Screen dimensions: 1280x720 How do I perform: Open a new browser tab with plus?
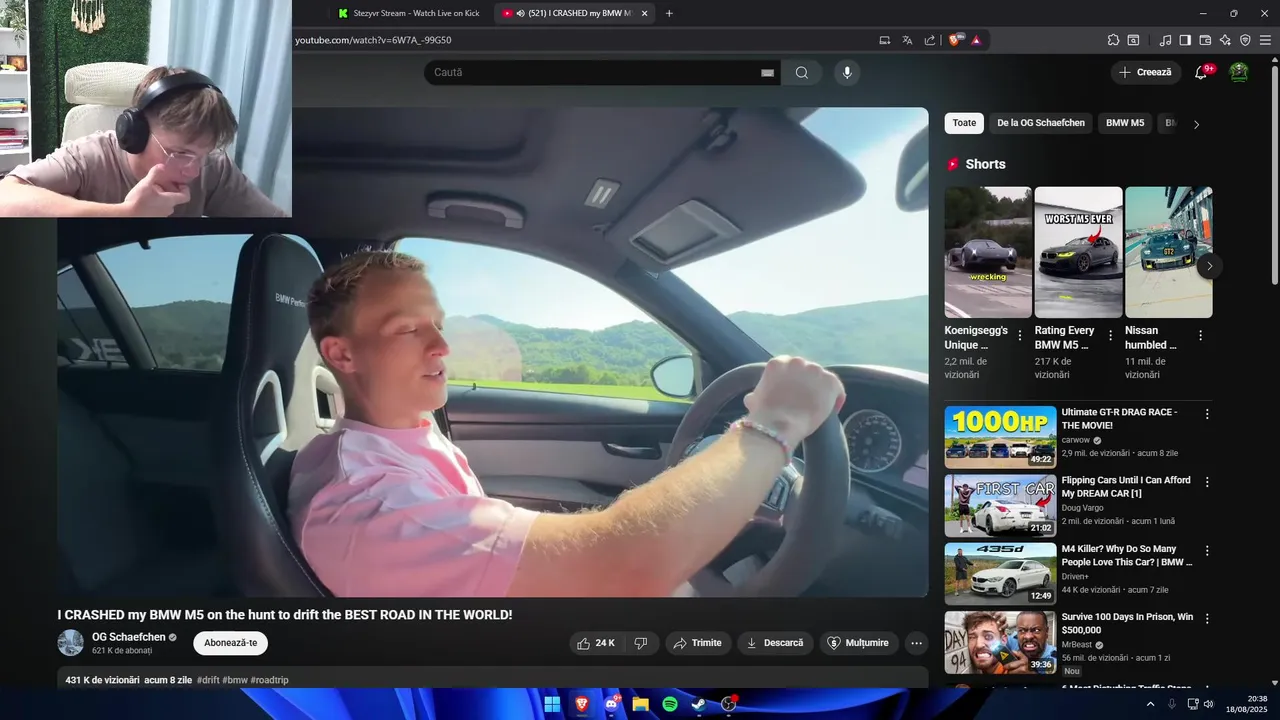(x=669, y=13)
